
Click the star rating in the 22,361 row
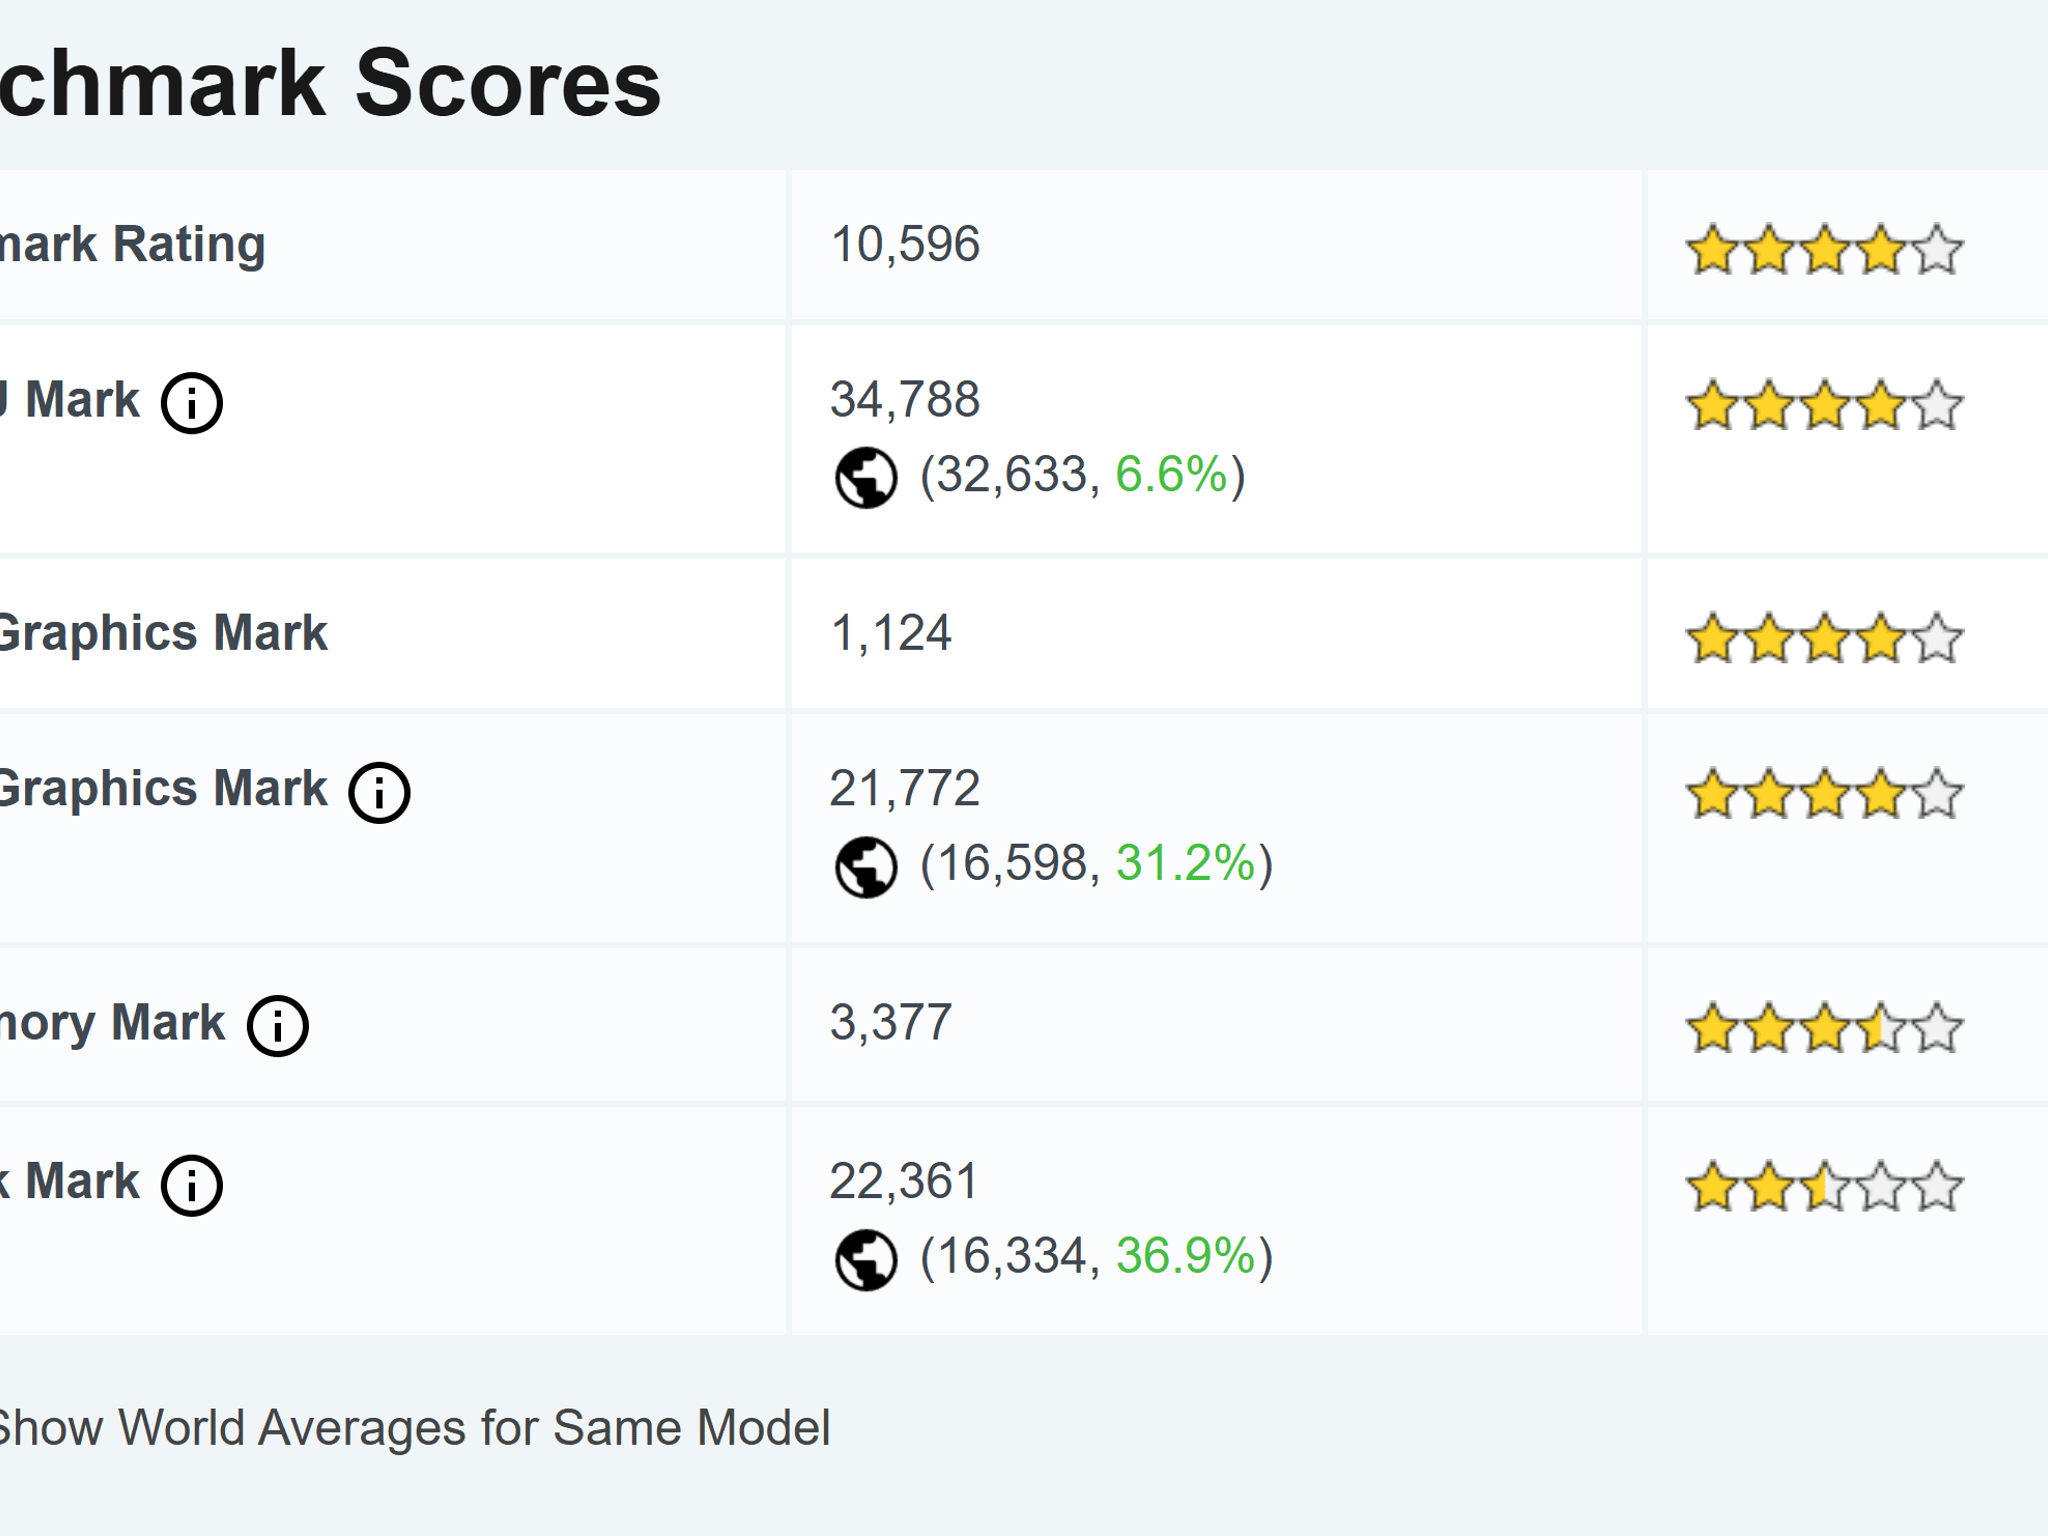pyautogui.click(x=1825, y=1186)
